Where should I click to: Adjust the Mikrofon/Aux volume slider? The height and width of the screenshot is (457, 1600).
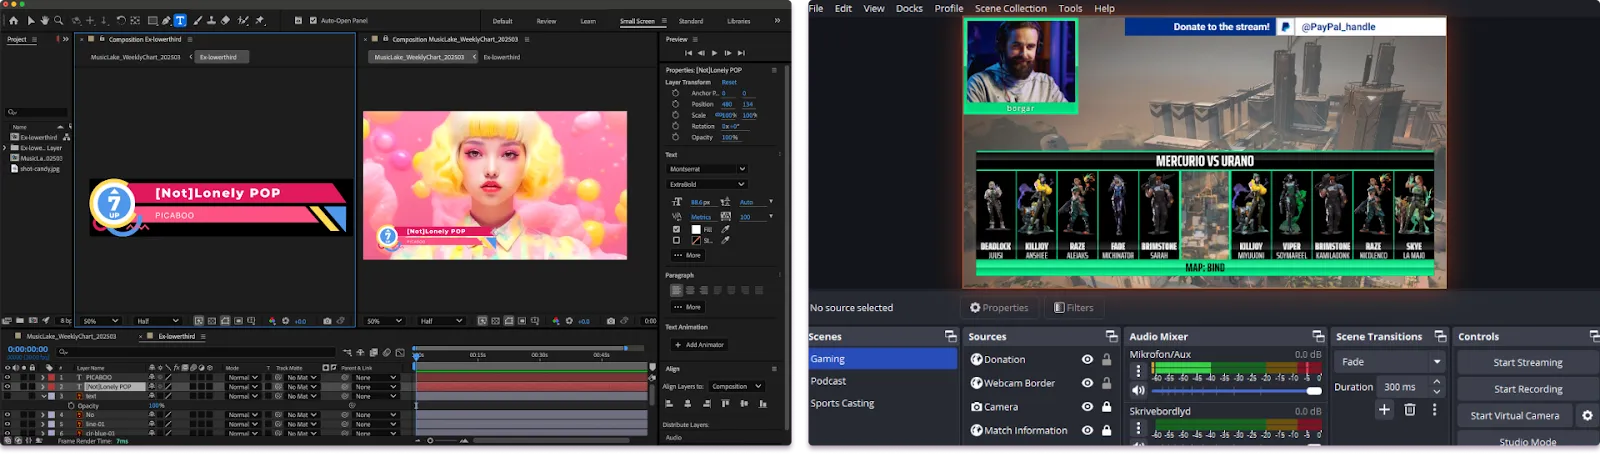coord(1235,390)
